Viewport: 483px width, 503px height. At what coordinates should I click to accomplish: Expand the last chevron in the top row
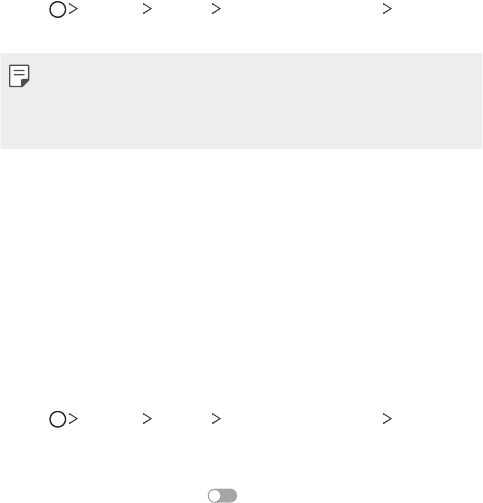pos(387,9)
